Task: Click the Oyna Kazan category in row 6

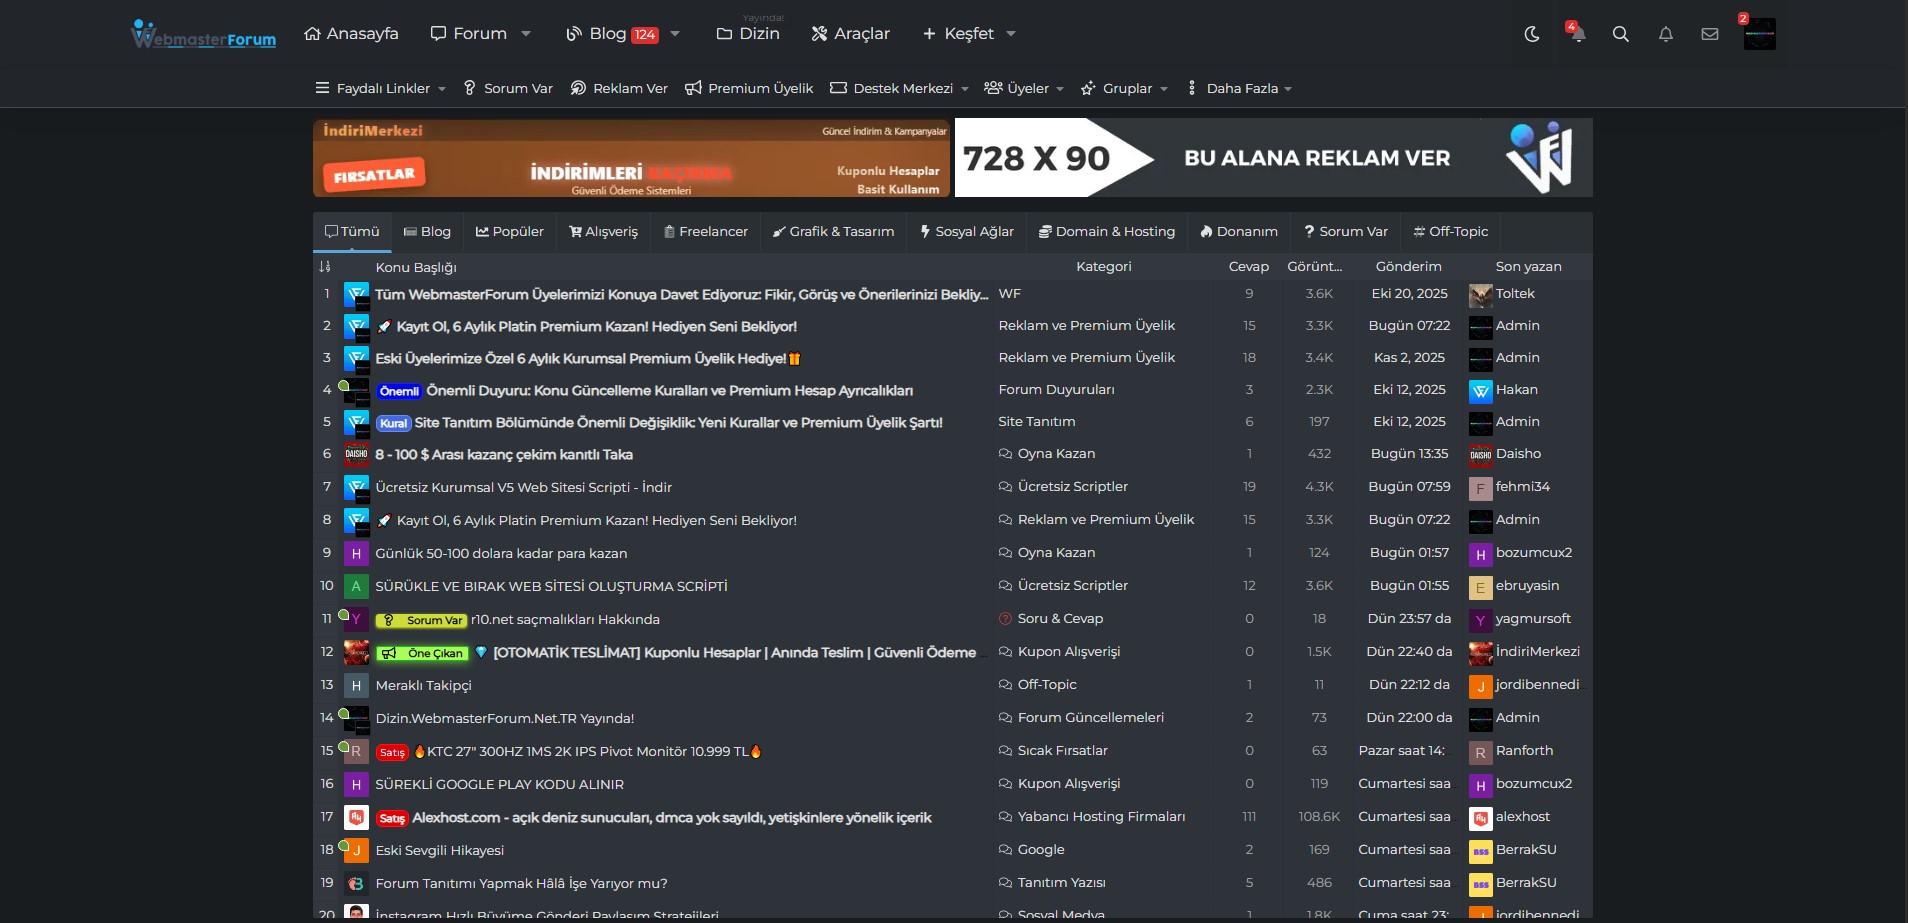Action: (1056, 454)
